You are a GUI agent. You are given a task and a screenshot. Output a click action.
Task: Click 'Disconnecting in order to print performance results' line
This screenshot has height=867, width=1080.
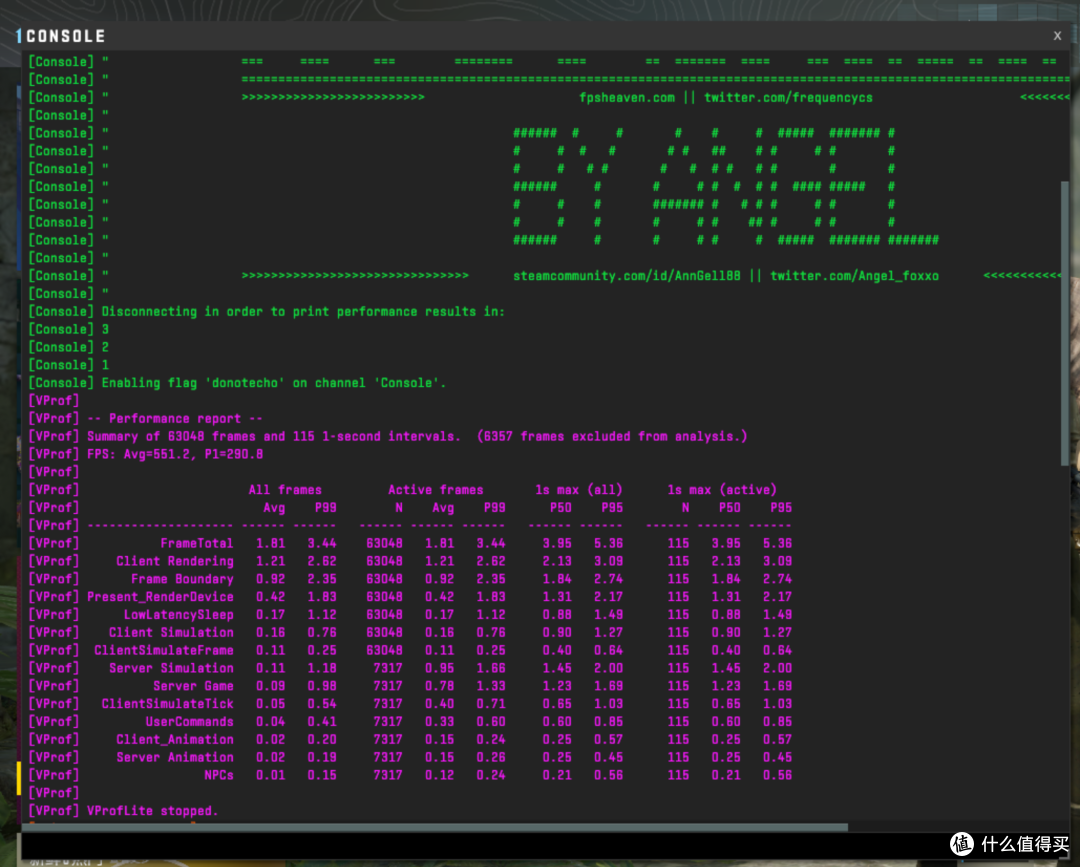pyautogui.click(x=303, y=311)
